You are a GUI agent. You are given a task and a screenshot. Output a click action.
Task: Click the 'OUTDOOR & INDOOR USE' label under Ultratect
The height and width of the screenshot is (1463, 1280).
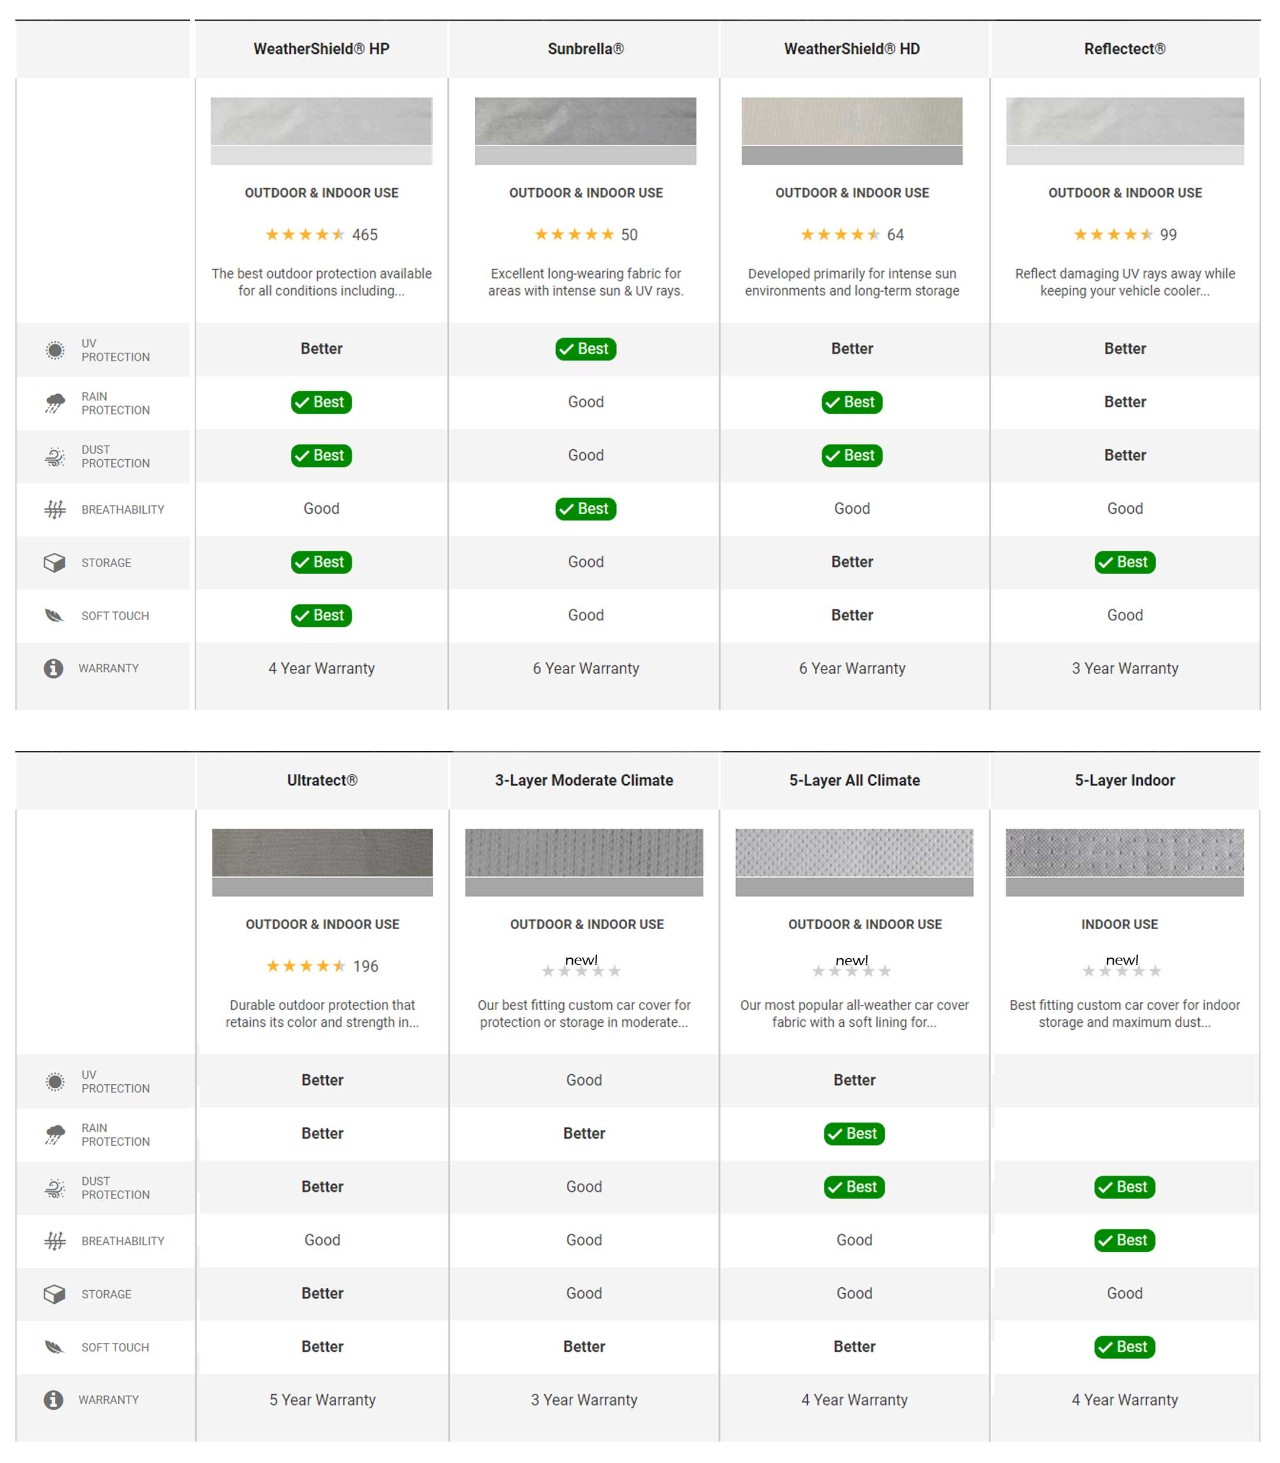coord(322,925)
